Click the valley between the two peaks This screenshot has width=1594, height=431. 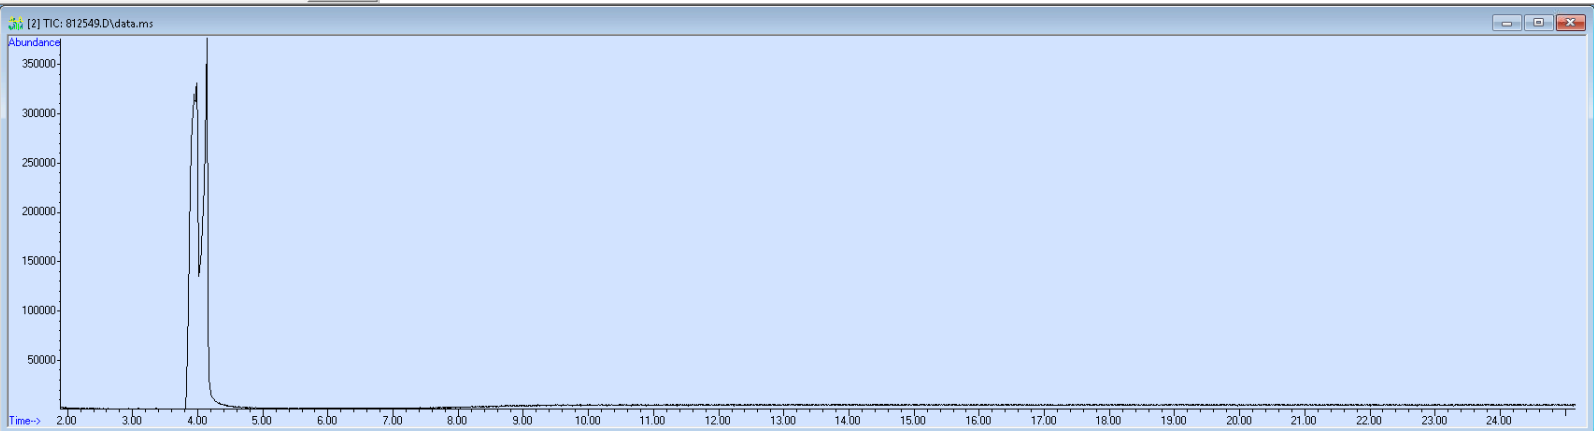(x=199, y=274)
